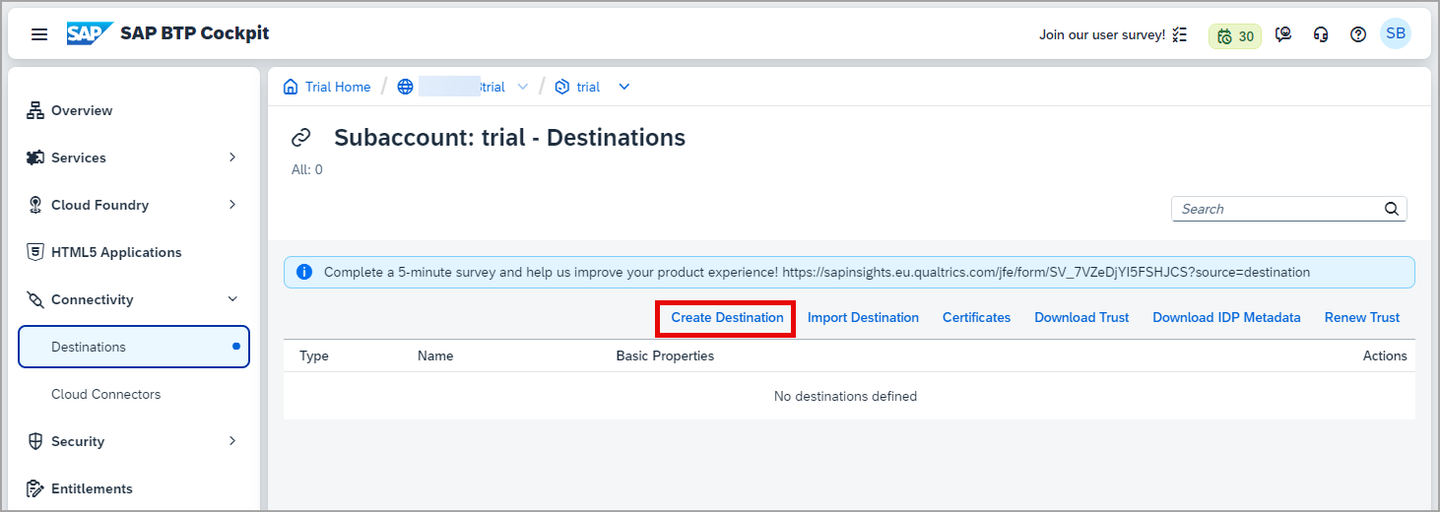This screenshot has width=1440, height=512.
Task: Open the support headset icon
Action: 1321,34
